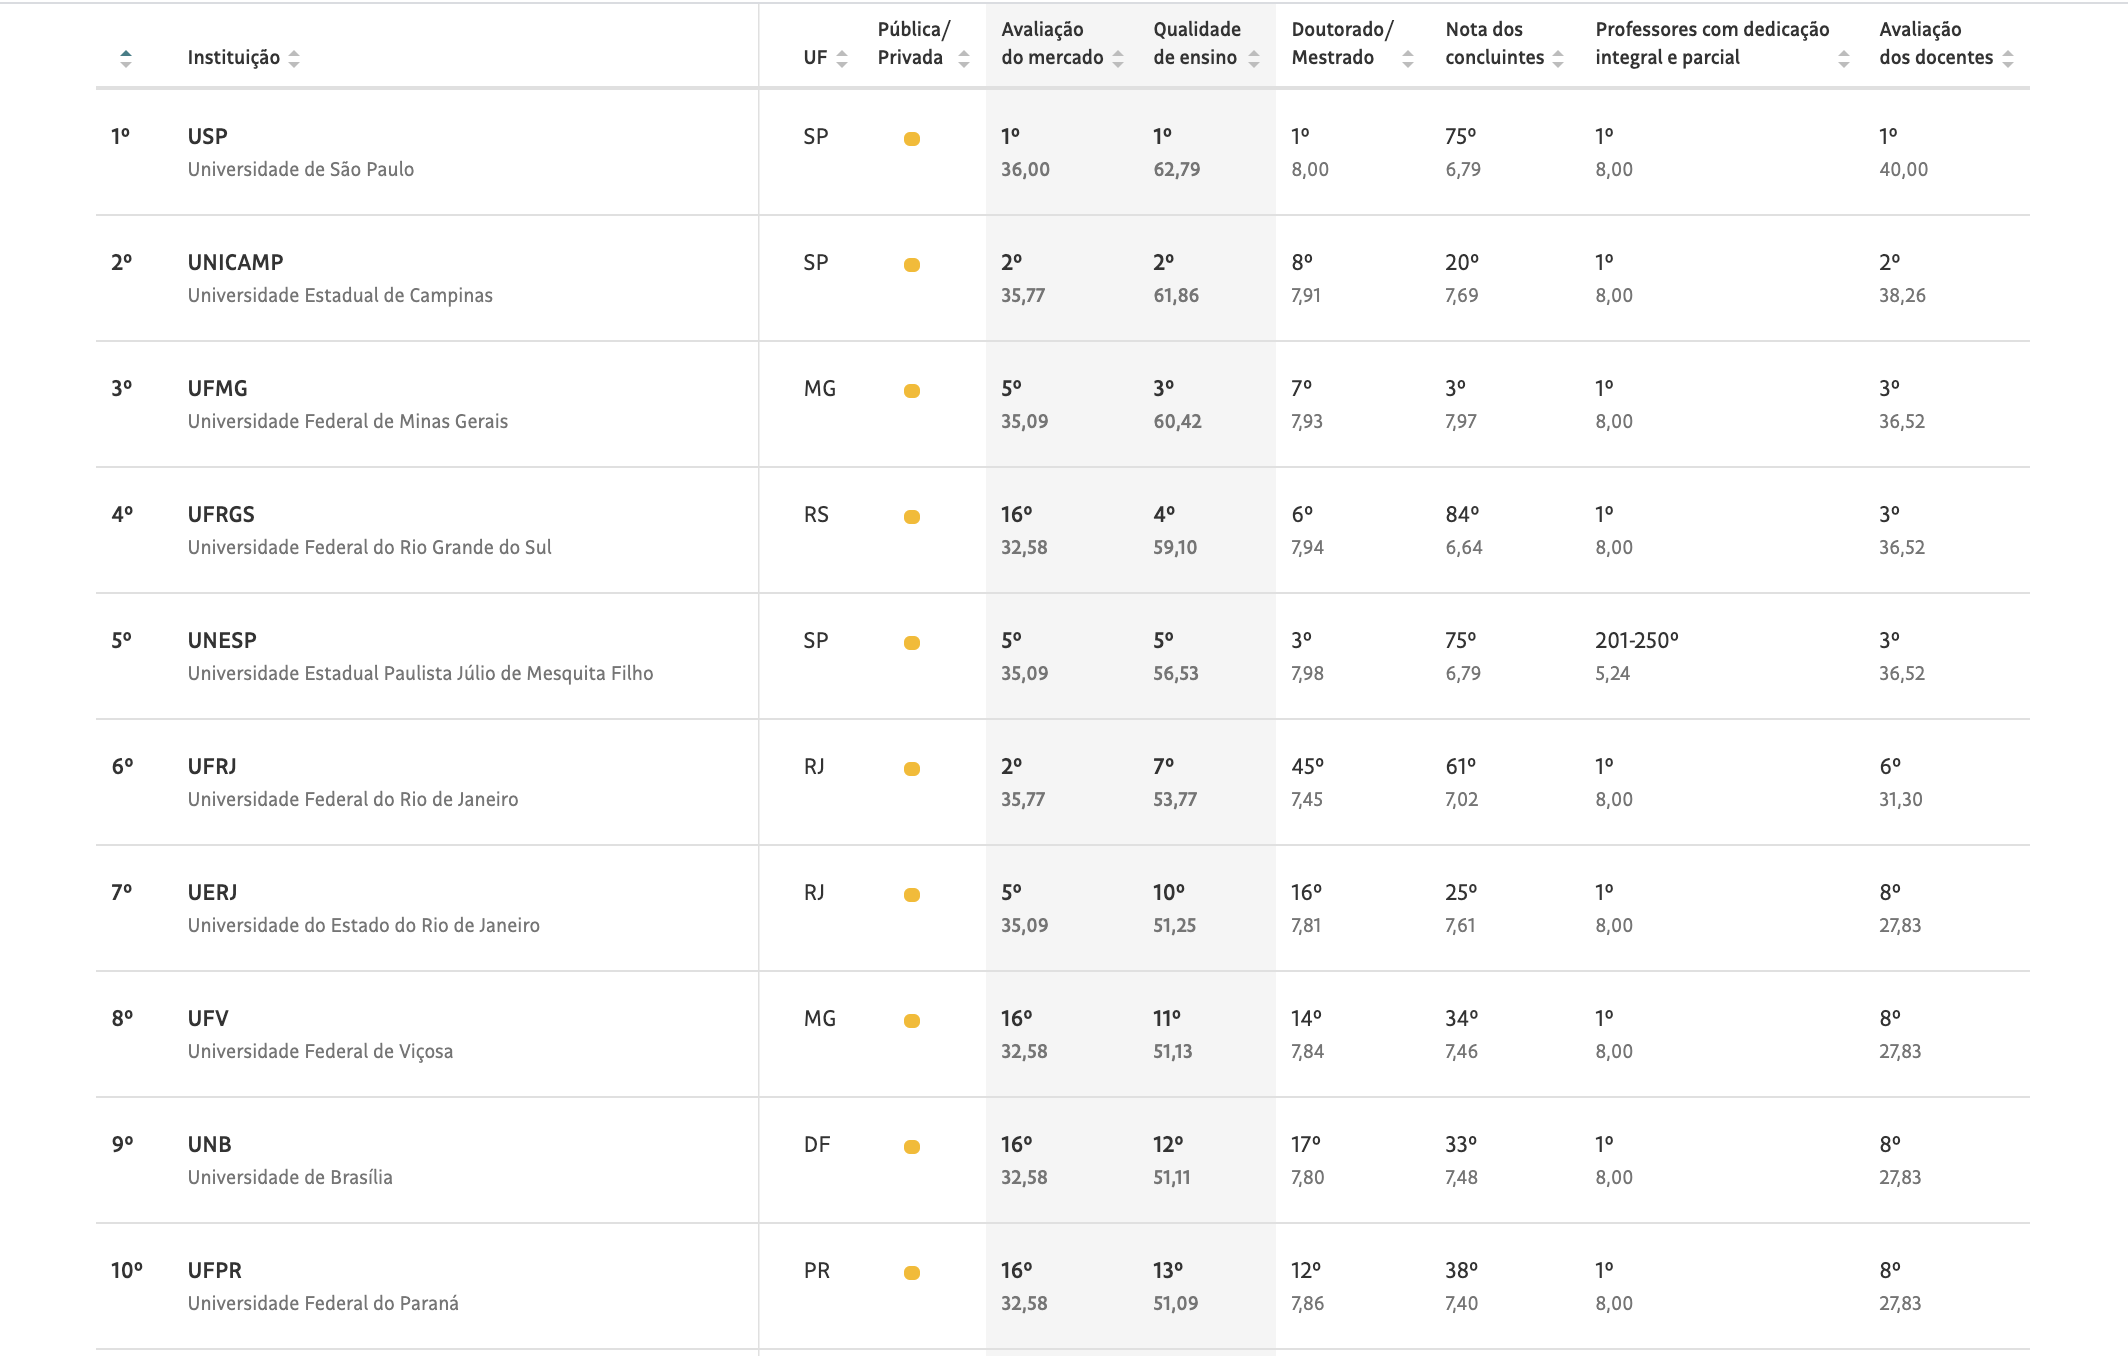The height and width of the screenshot is (1356, 2128).
Task: Sort by Qualidade de ensino arrows
Action: coord(1254,59)
